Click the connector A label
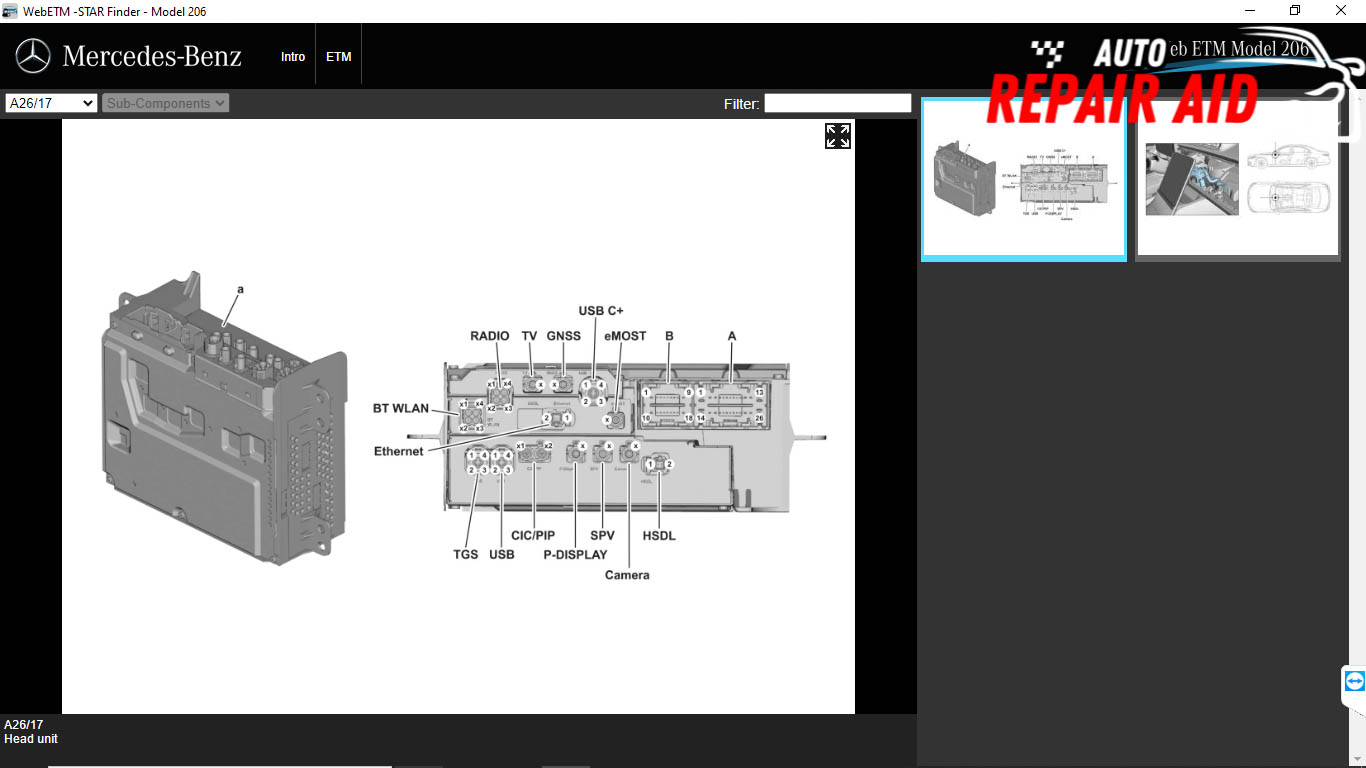Viewport: 1366px width, 768px height. click(732, 336)
